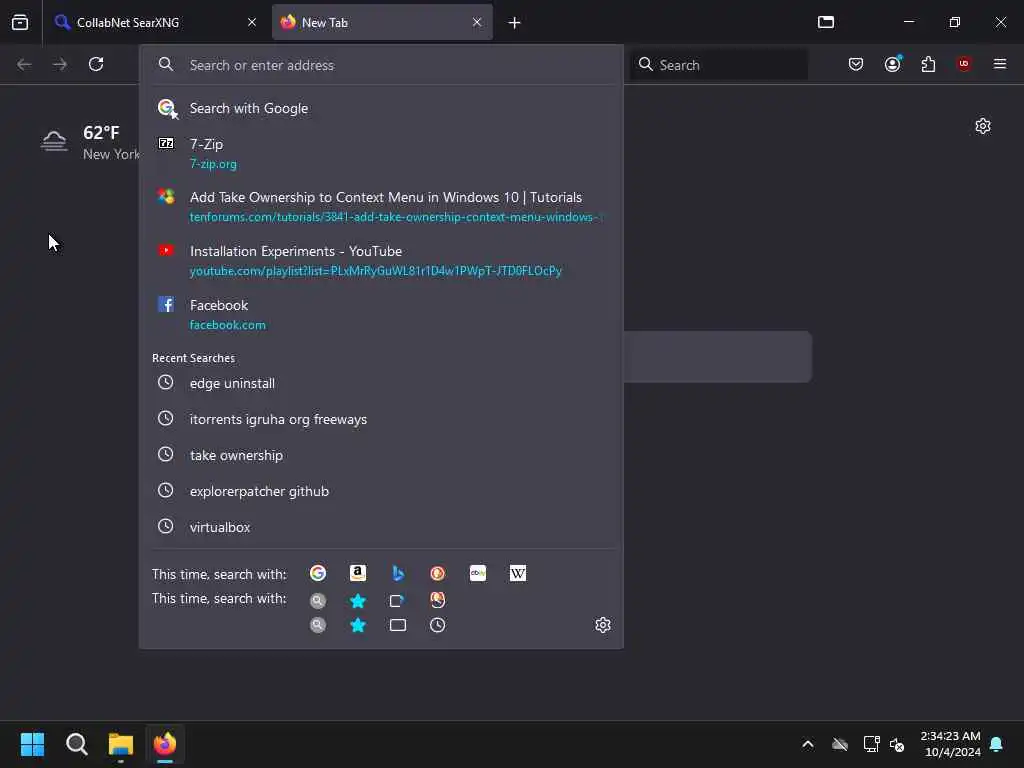Search this time with eBay icon
The image size is (1024, 768).
tap(478, 573)
